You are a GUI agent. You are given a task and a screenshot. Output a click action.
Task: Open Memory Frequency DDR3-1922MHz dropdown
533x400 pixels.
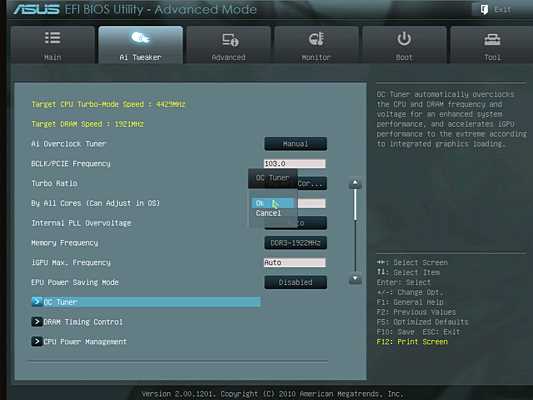click(x=295, y=243)
